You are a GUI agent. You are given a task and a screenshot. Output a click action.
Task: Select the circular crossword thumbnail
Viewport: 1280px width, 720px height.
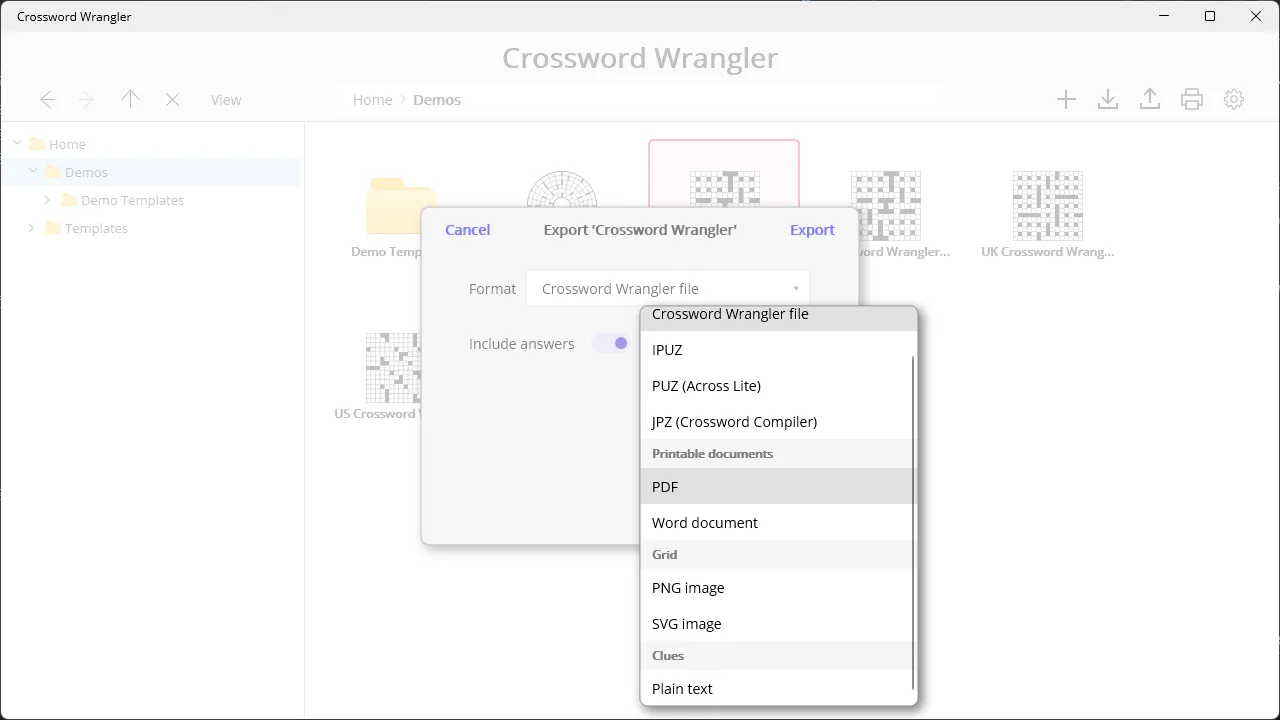pos(562,188)
